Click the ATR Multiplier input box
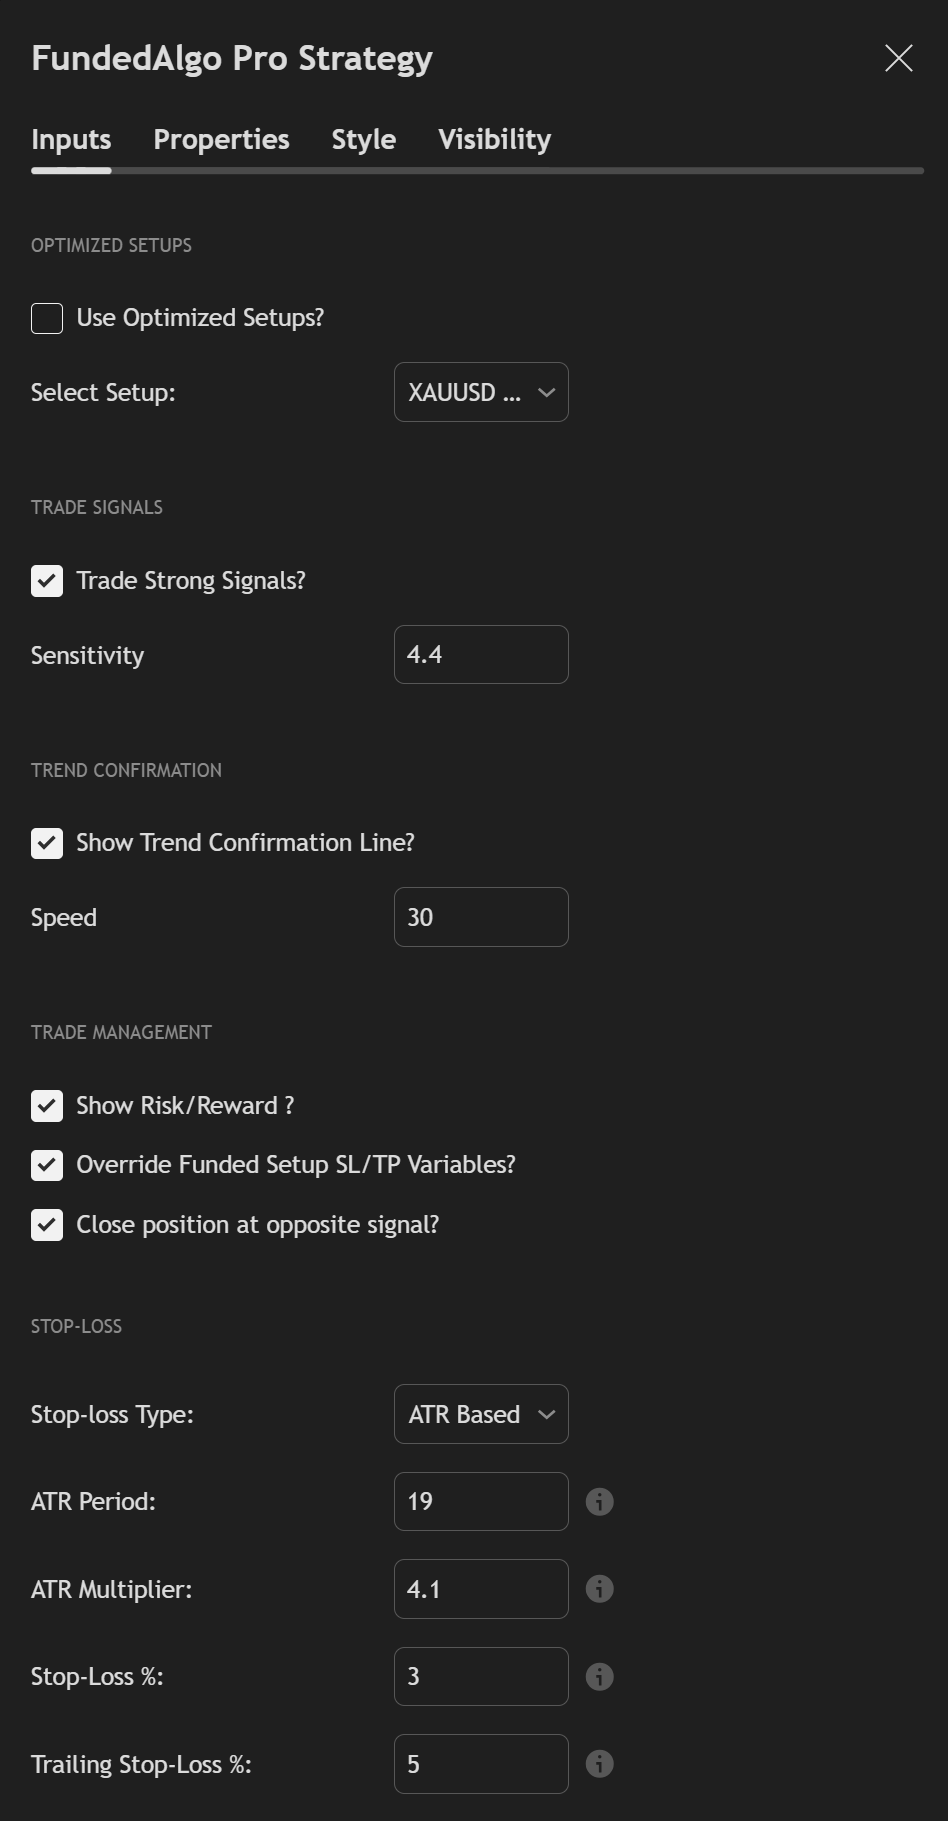 [x=481, y=1589]
